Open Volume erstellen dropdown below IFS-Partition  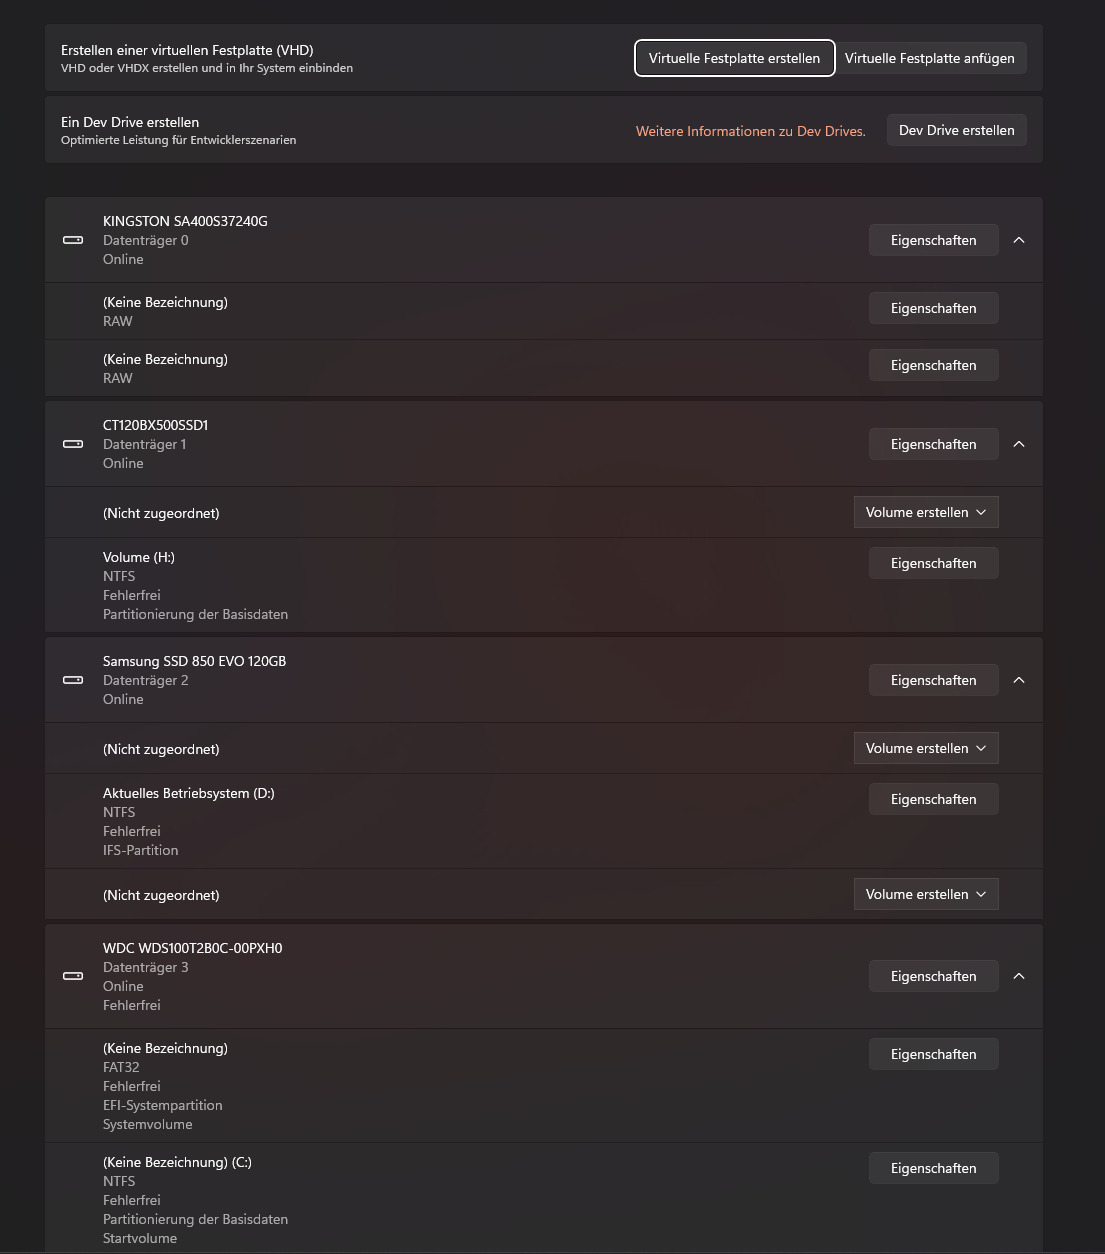click(x=926, y=894)
